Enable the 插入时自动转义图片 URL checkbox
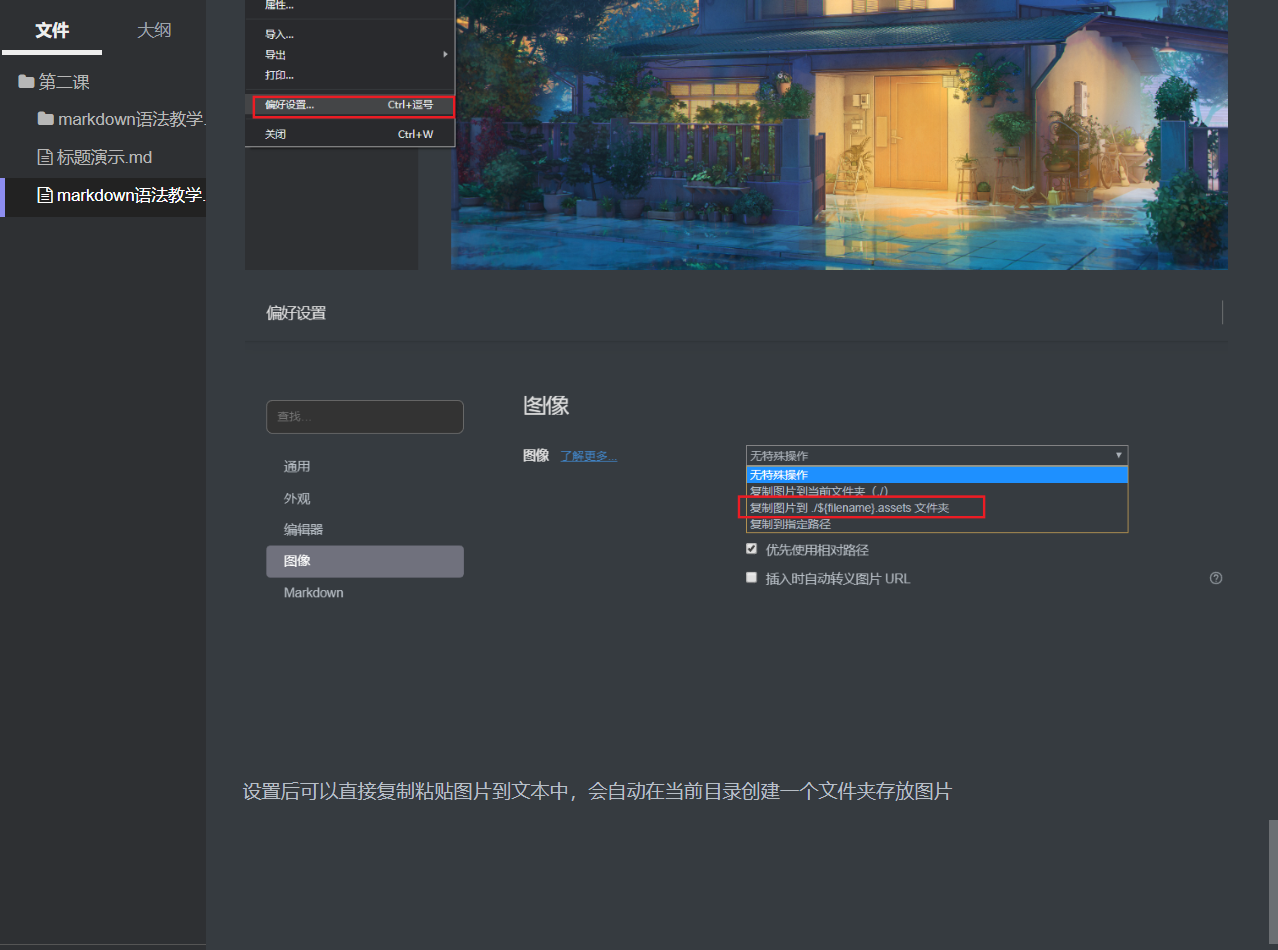Image resolution: width=1278 pixels, height=950 pixels. click(752, 578)
